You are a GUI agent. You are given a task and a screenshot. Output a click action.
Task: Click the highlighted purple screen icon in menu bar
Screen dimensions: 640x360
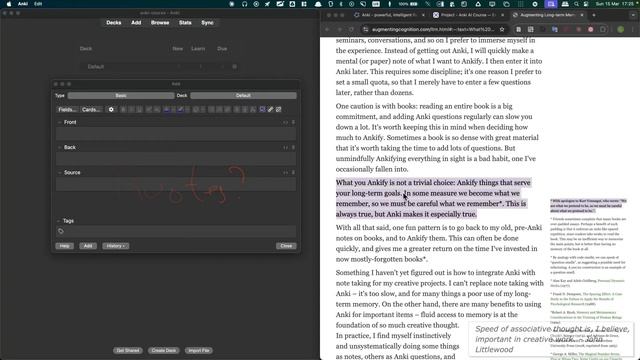pyautogui.click(x=551, y=4)
